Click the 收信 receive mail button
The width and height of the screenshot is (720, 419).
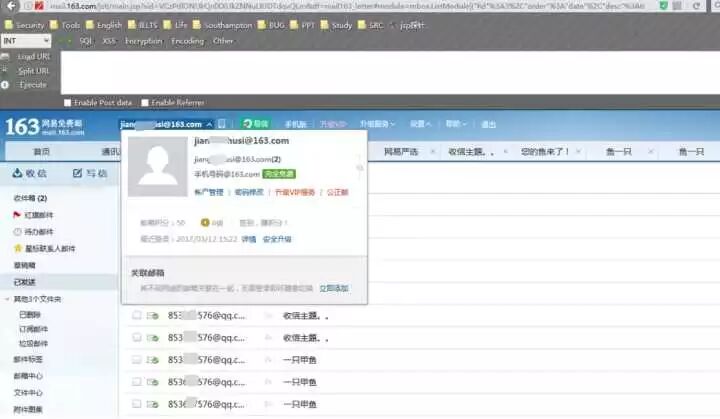tap(30, 173)
